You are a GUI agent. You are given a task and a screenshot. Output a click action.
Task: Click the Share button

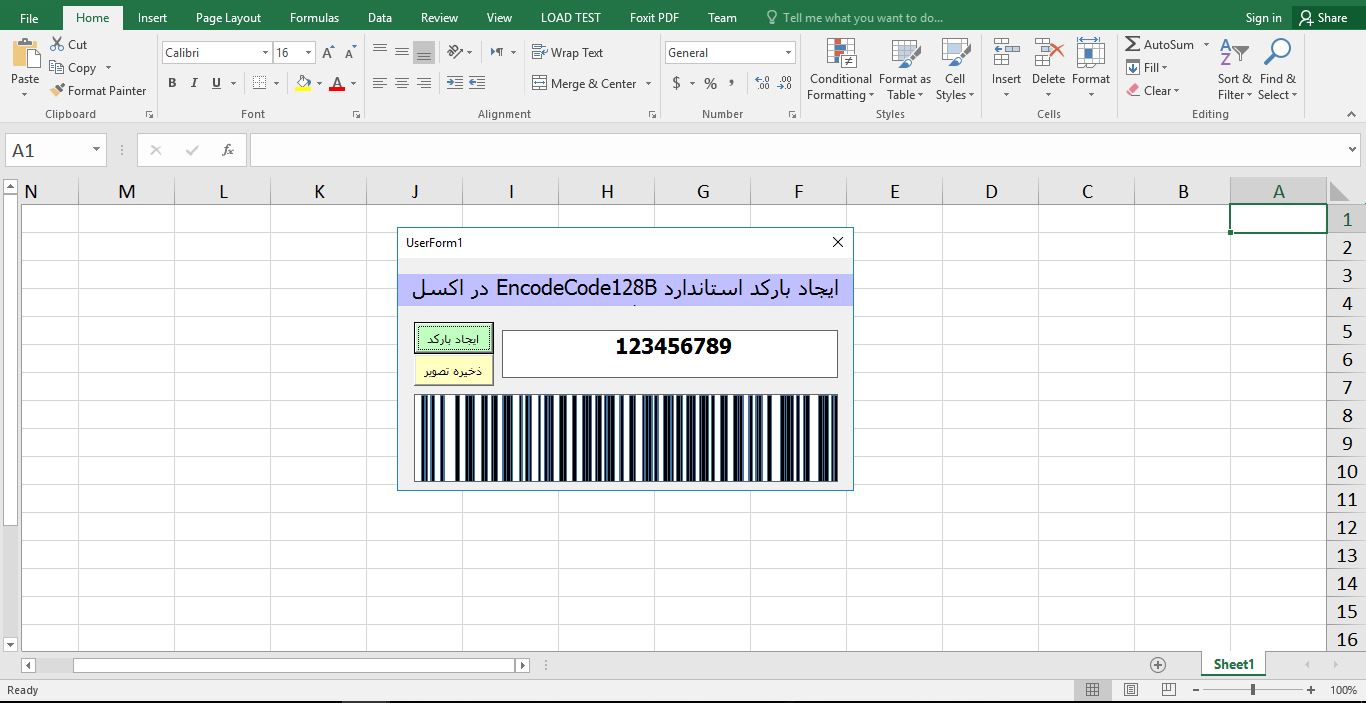1323,17
